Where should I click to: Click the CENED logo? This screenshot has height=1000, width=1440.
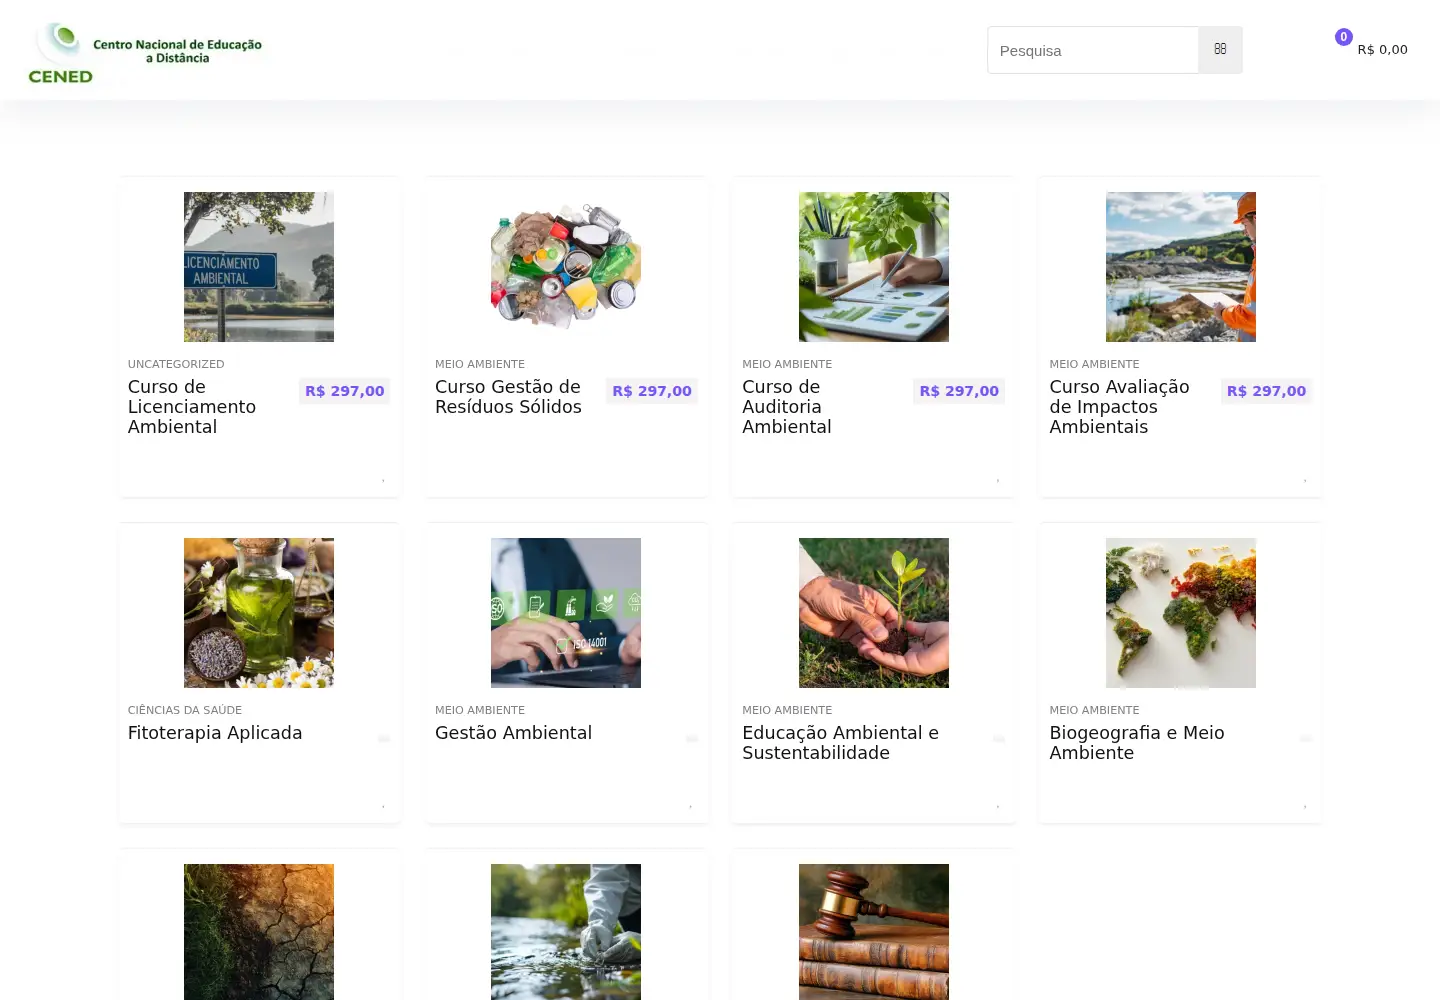(x=146, y=52)
